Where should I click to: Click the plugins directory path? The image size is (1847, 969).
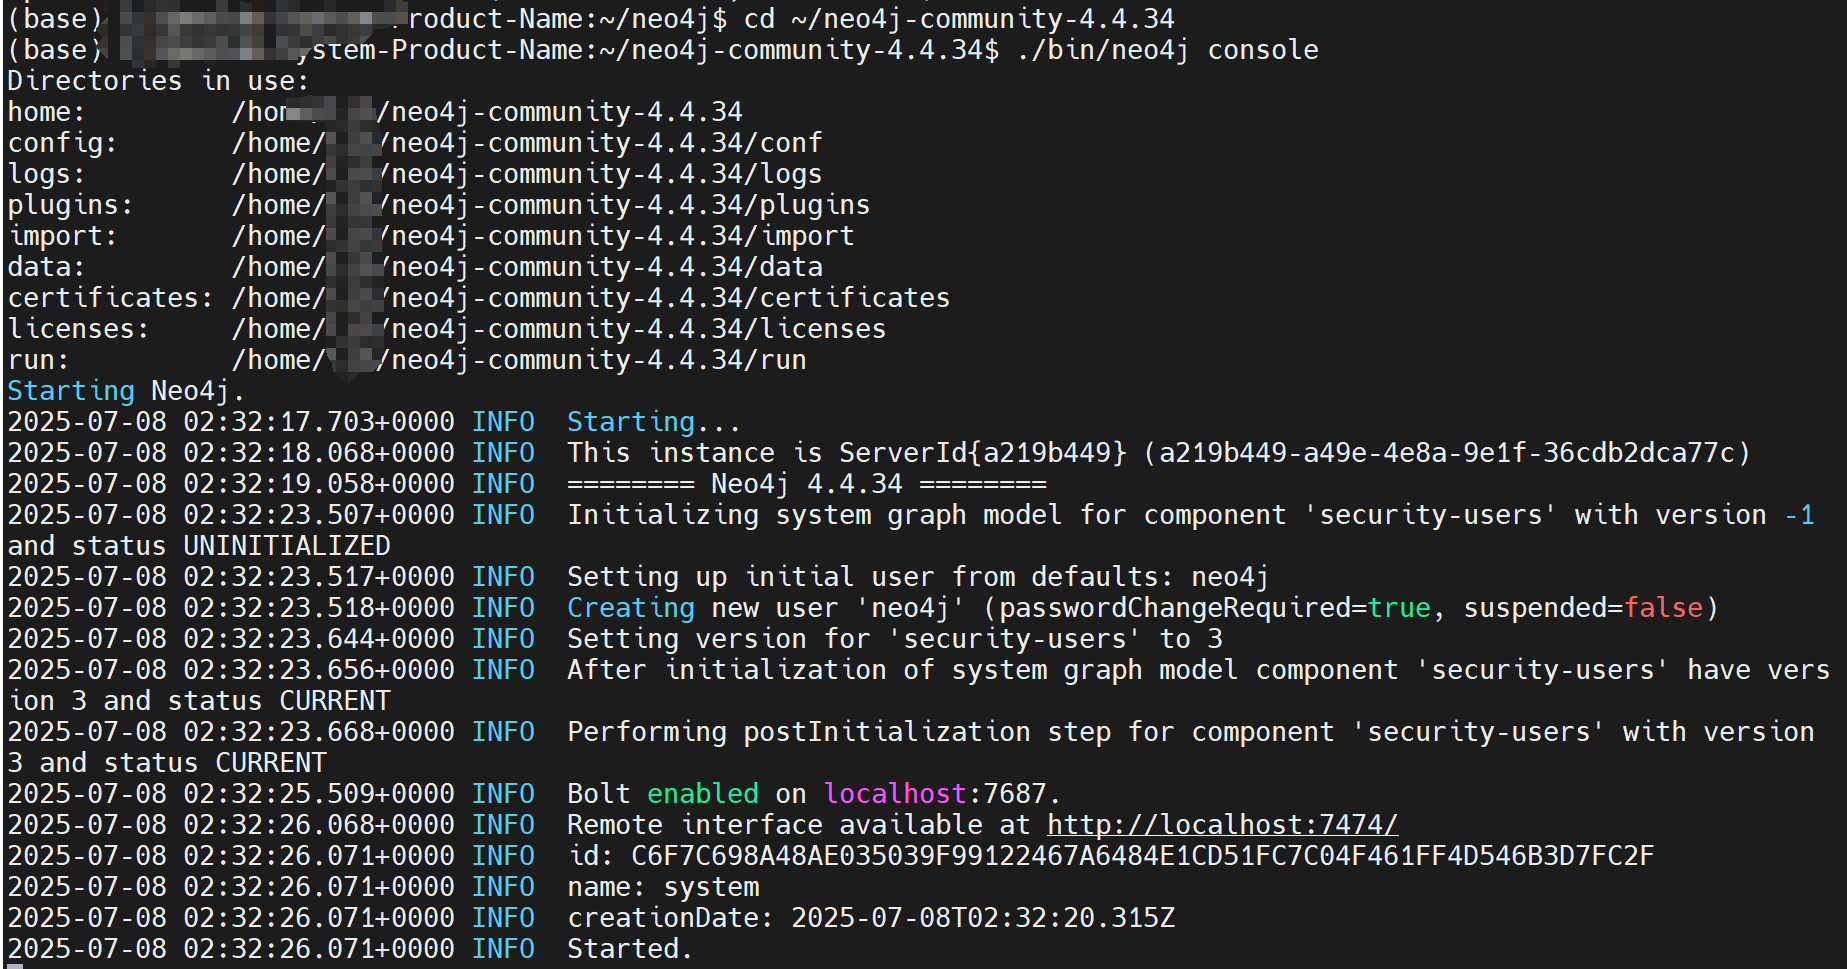[550, 204]
